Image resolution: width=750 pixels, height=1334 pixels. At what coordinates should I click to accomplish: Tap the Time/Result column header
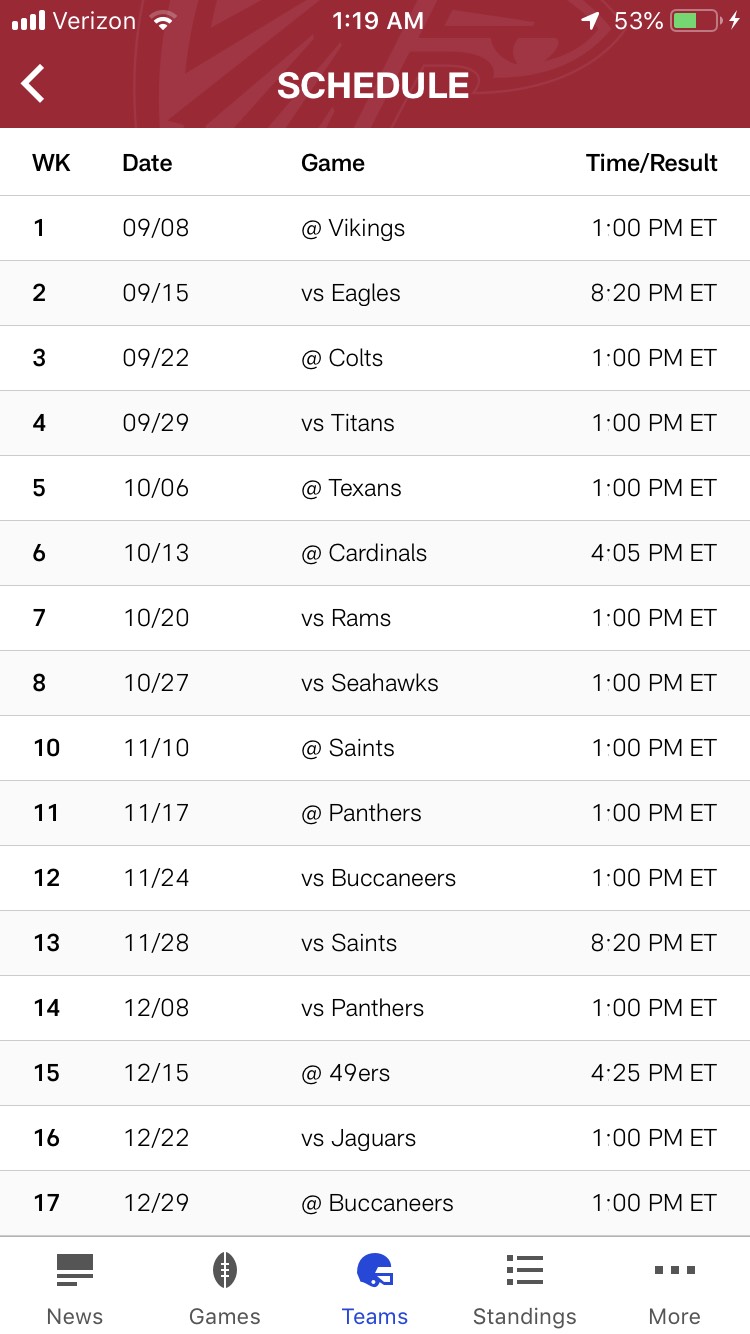point(651,163)
